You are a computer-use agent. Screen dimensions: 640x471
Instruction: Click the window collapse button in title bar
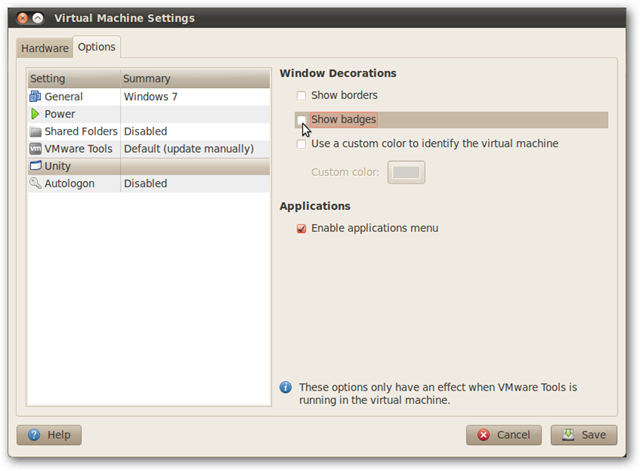(x=38, y=18)
